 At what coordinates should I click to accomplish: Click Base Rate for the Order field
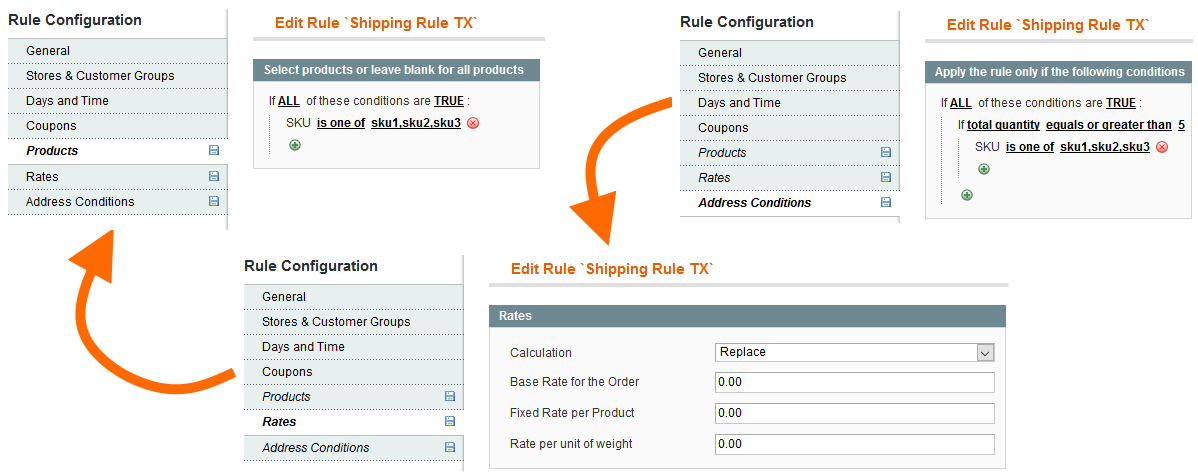(x=854, y=382)
